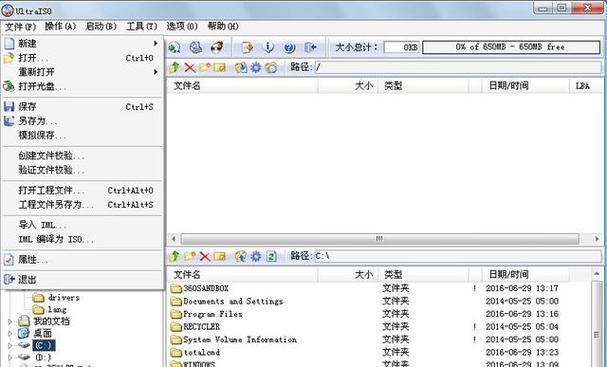This screenshot has height=367, width=607.
Task: Choose 打开... from the File menu
Action: (82, 58)
